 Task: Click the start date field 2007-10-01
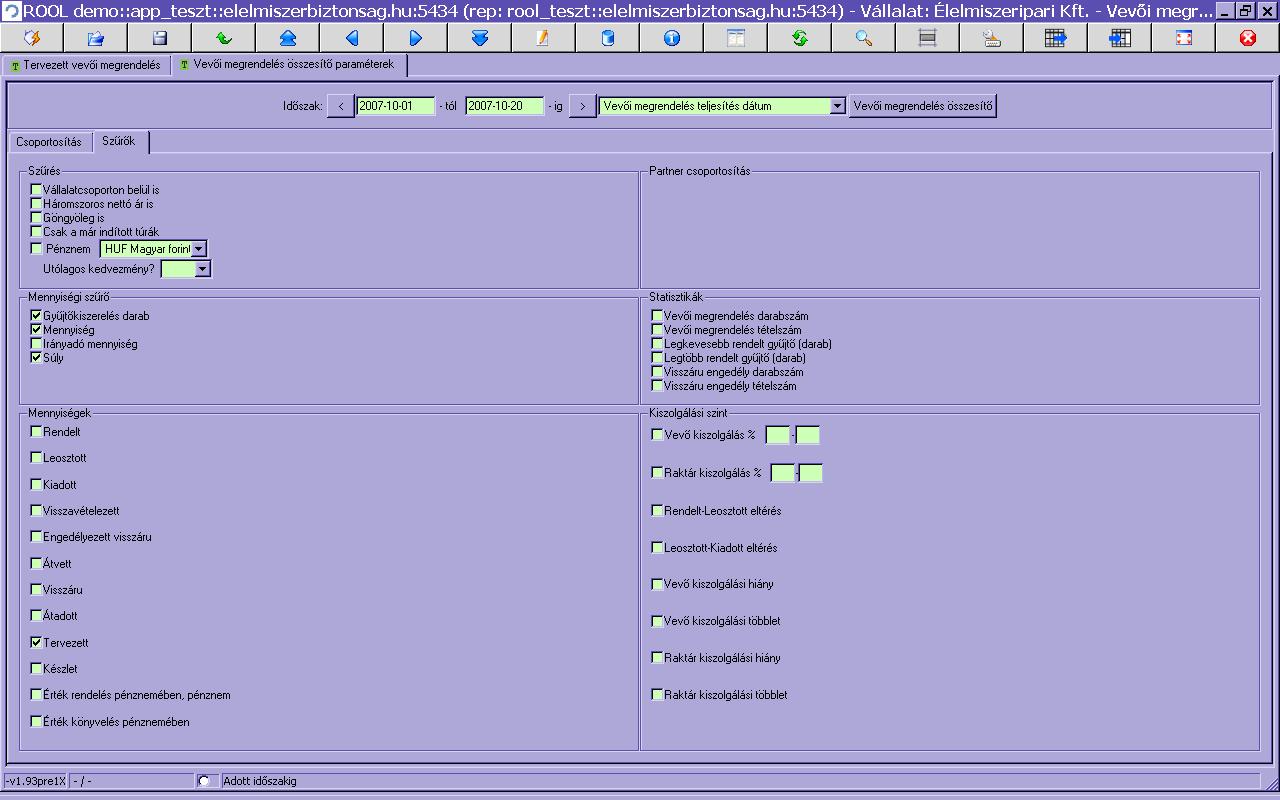coord(395,106)
